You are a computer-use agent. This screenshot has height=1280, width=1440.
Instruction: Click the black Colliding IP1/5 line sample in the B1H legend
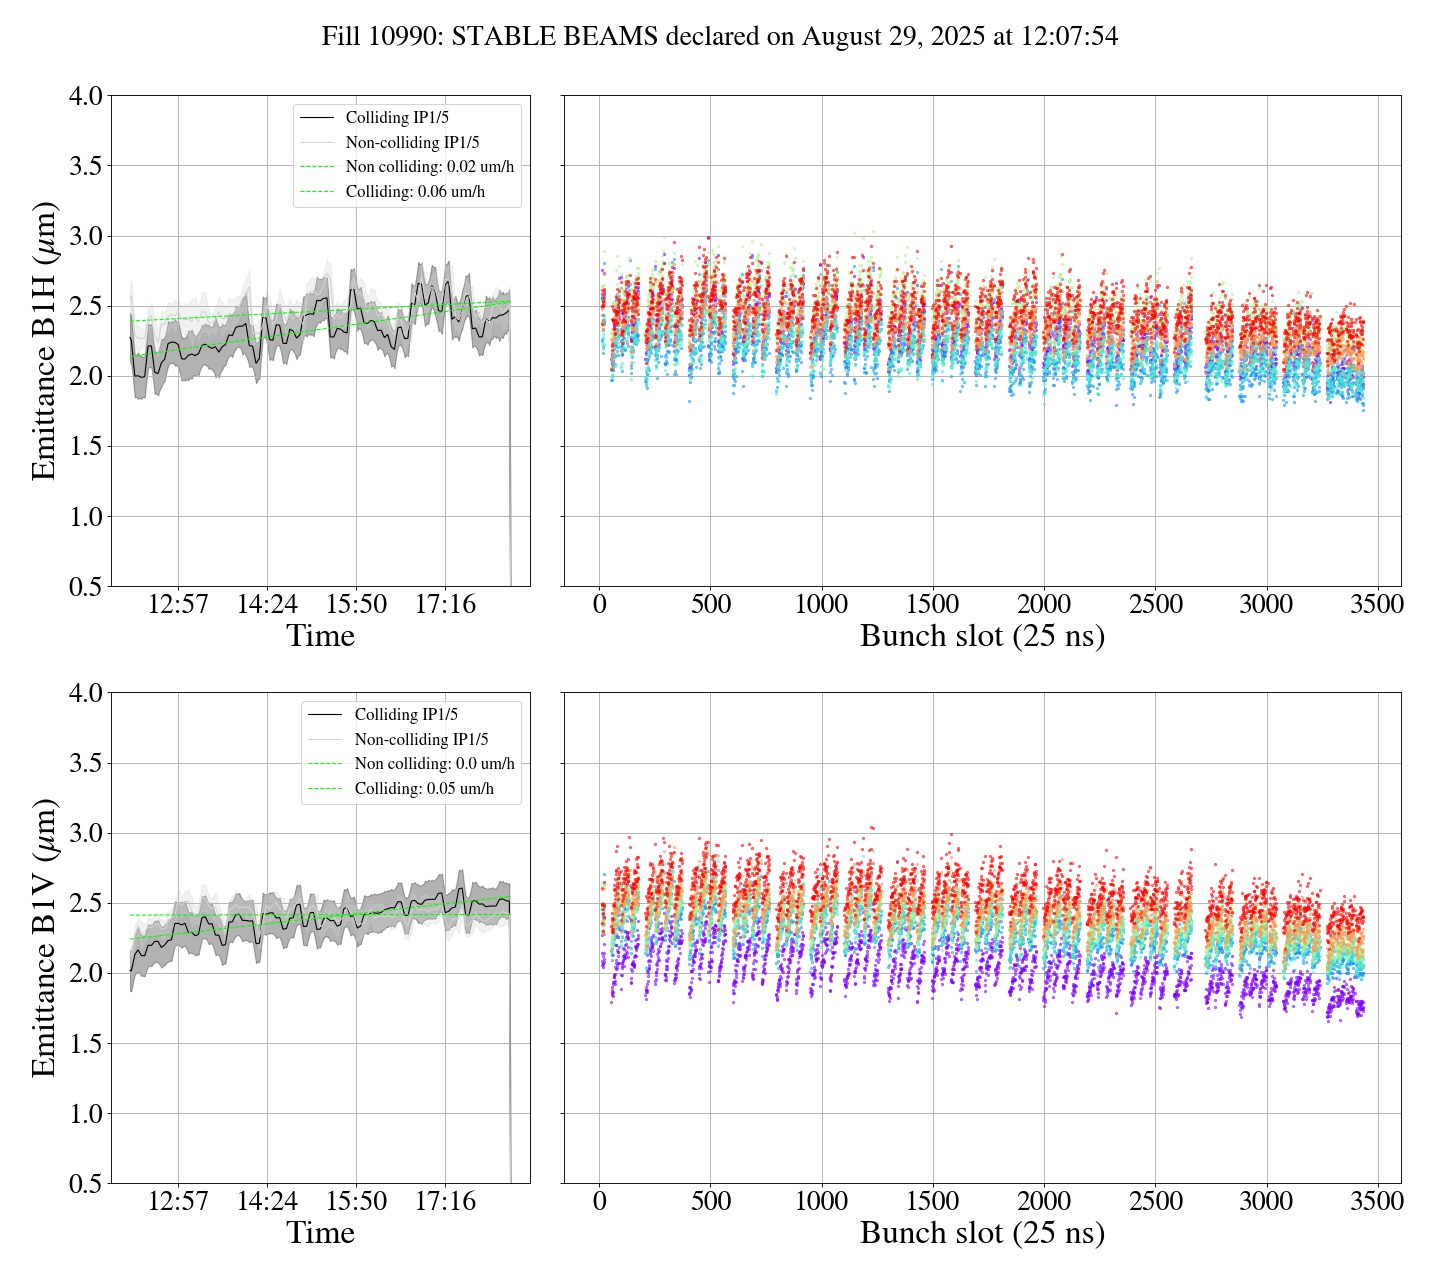pos(317,118)
